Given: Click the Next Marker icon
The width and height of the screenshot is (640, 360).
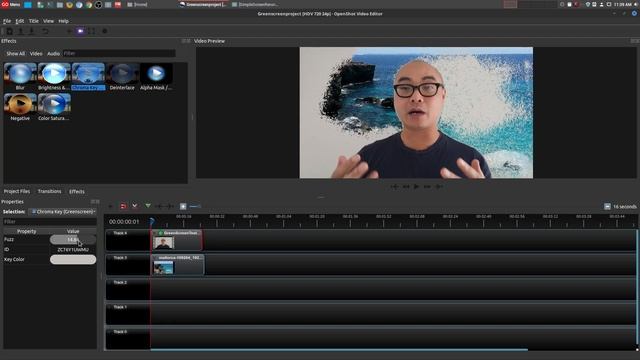Looking at the screenshot, I should (x=170, y=206).
